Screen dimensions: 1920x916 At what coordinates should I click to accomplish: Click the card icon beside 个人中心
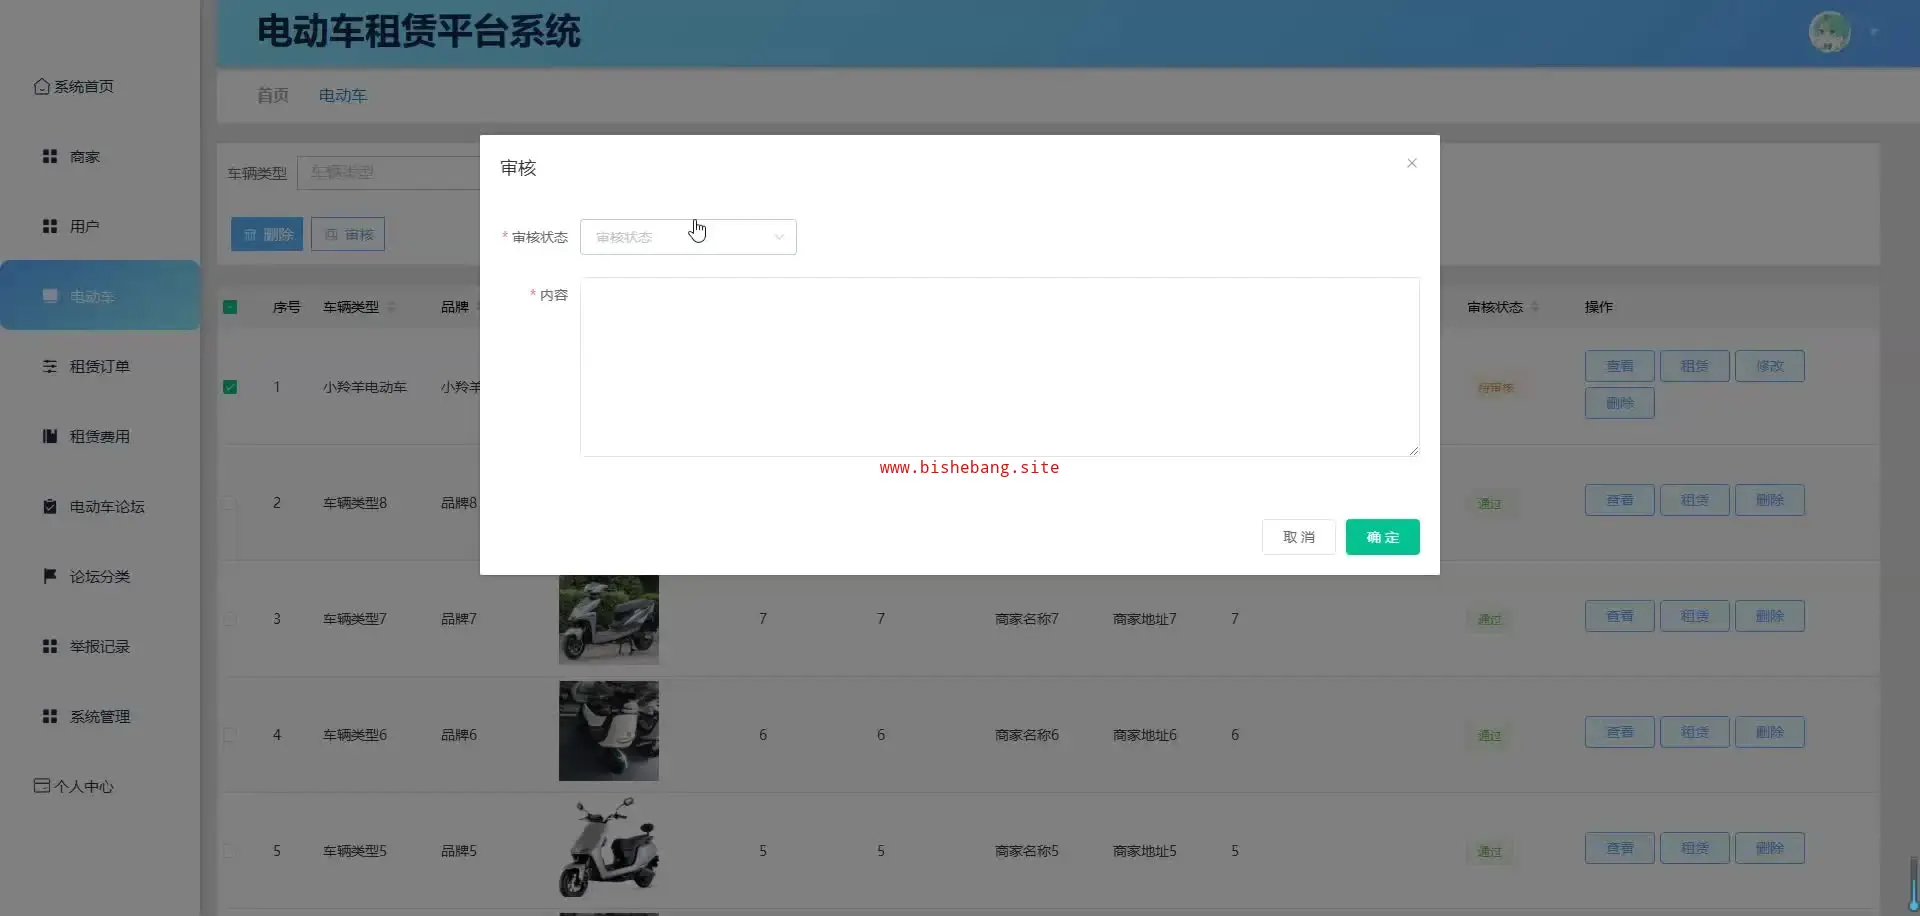[x=42, y=786]
